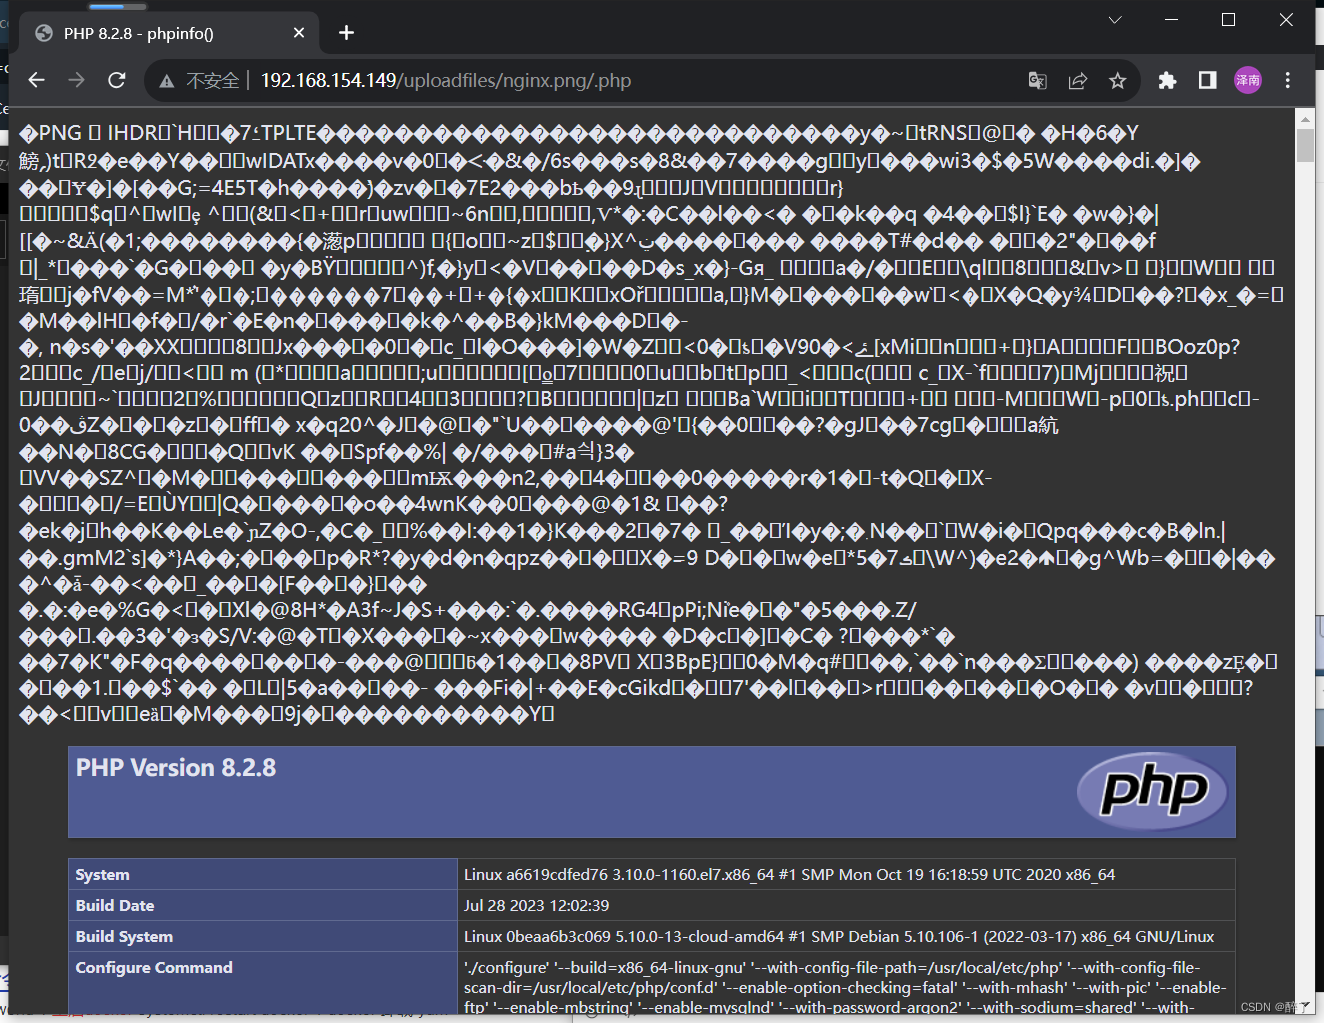Click the scrollbar up arrow
This screenshot has height=1023, width=1324.
click(x=1305, y=118)
